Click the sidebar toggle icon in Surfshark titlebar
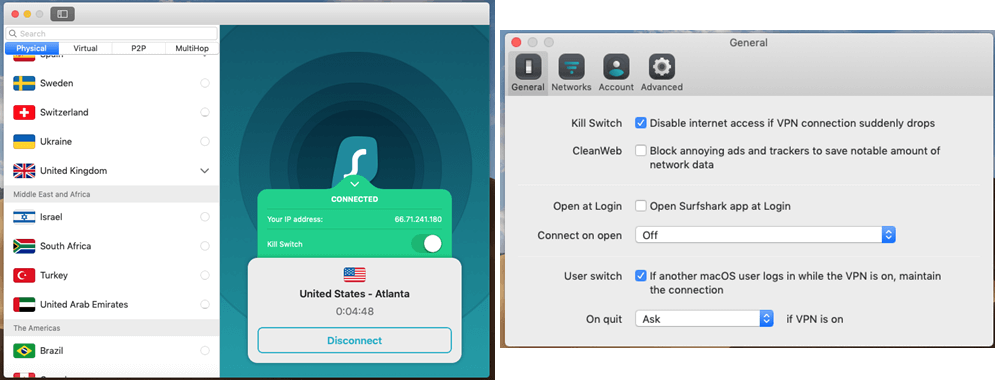Viewport: 995px width, 380px height. click(x=62, y=13)
